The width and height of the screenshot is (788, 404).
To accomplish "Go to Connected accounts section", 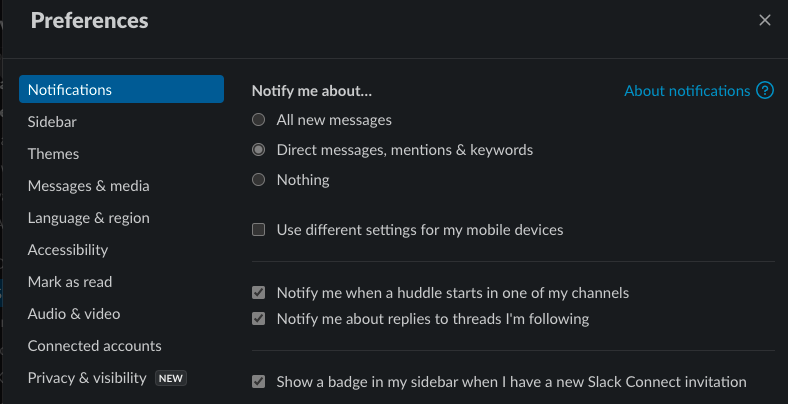I will coord(95,346).
